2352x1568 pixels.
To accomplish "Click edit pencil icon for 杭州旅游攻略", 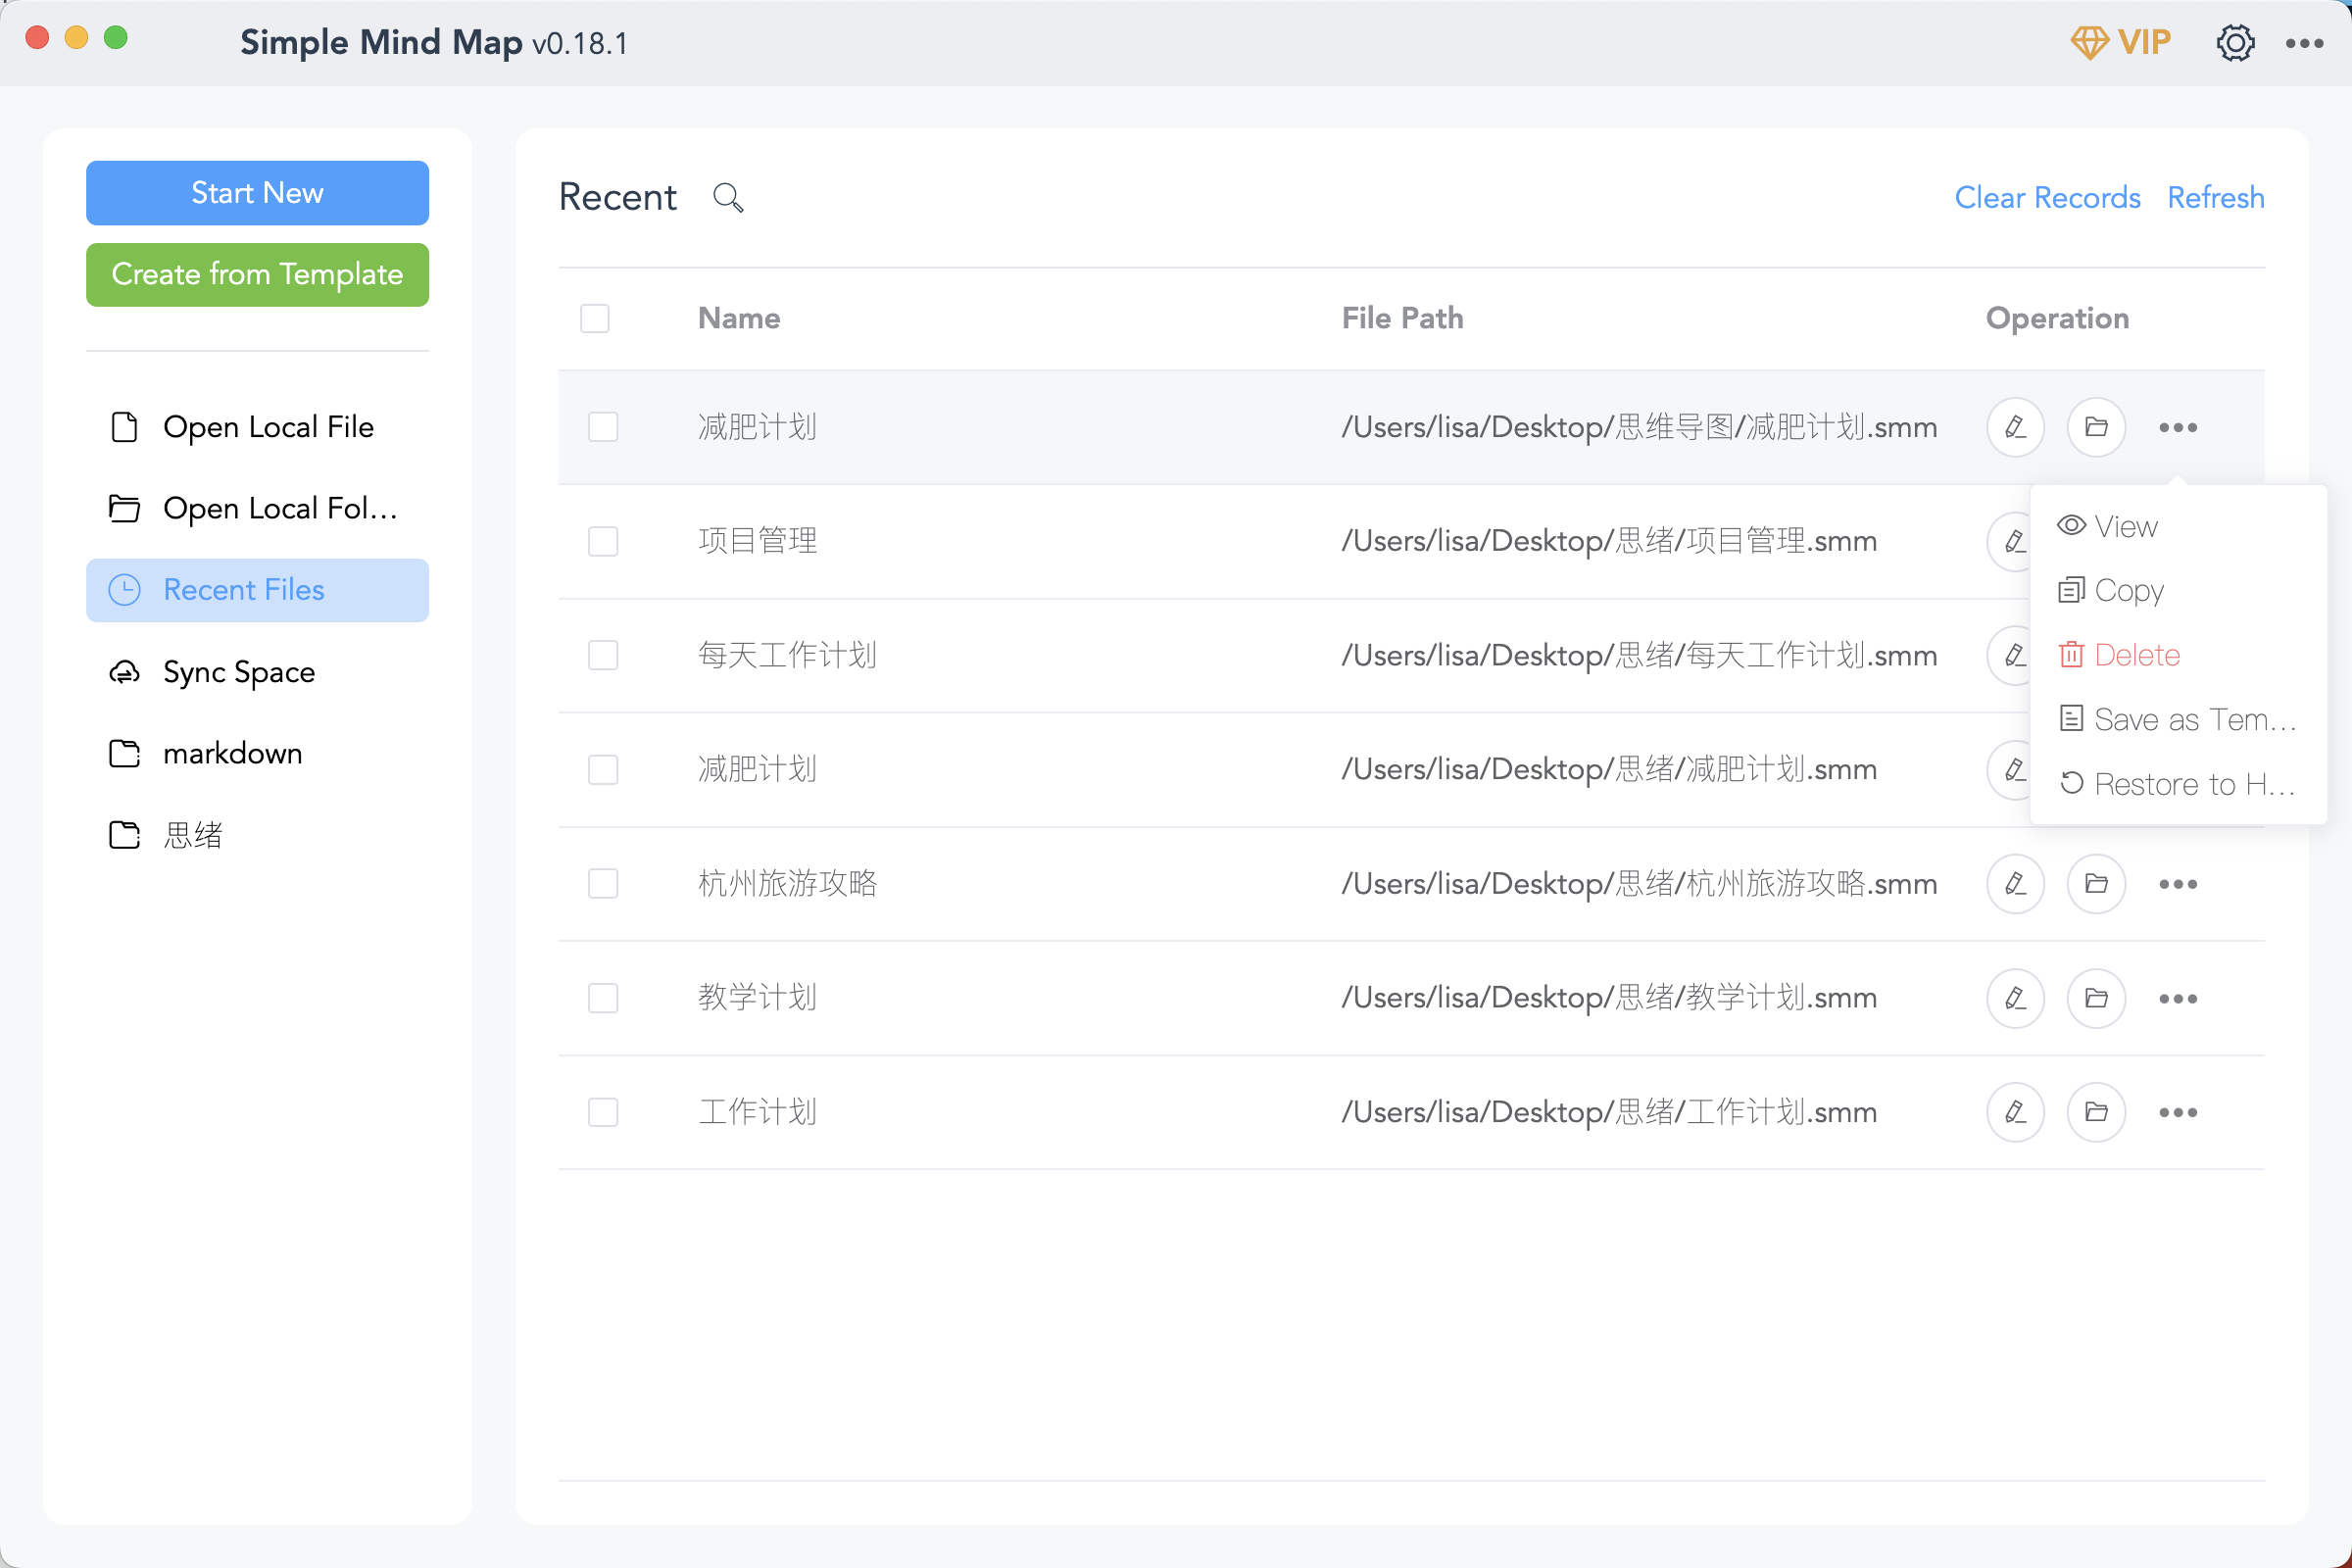I will coord(2015,884).
